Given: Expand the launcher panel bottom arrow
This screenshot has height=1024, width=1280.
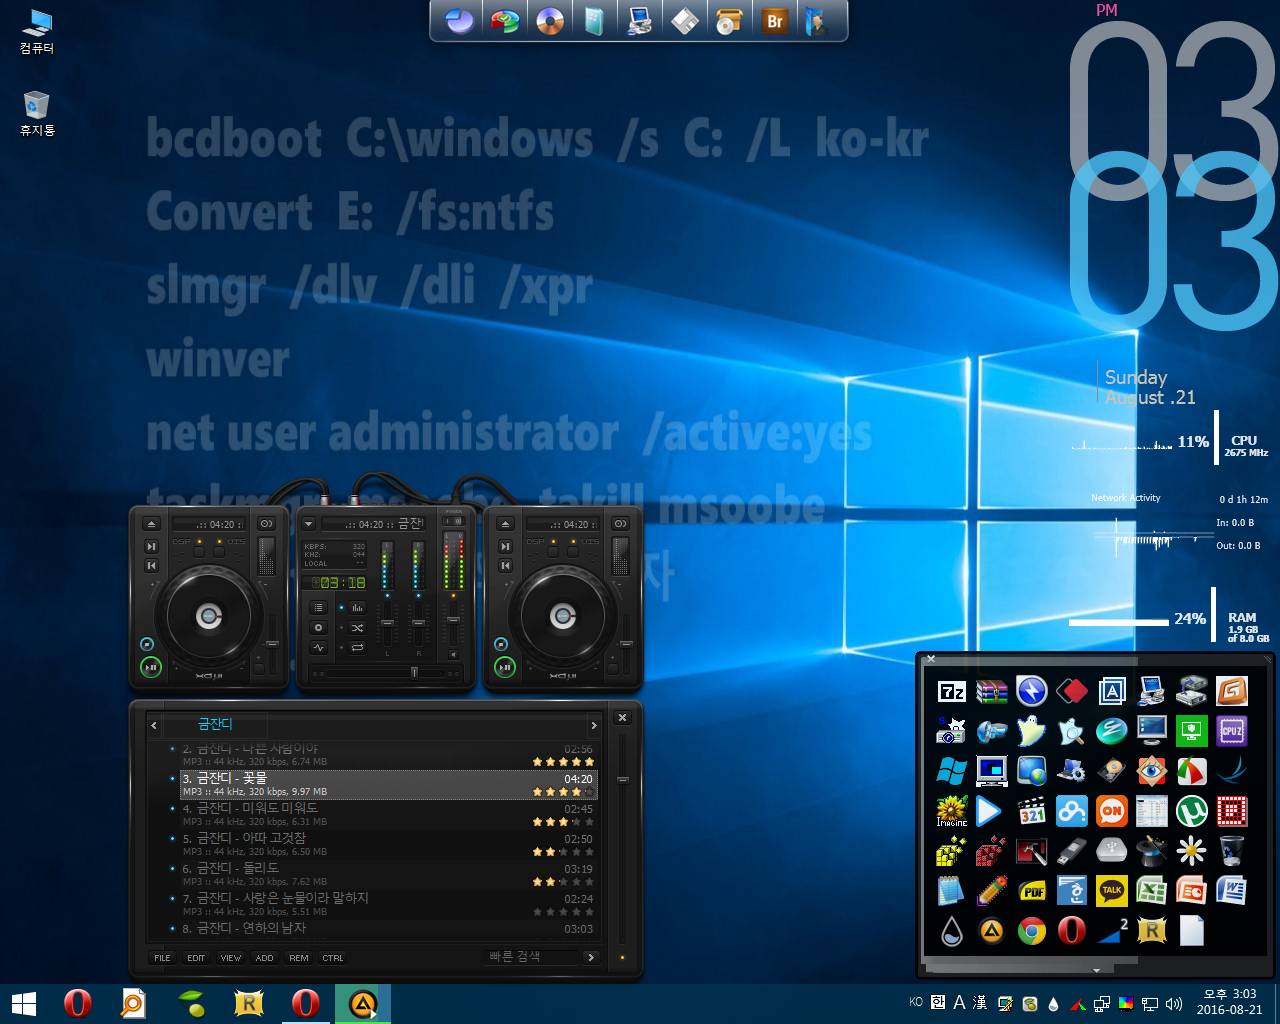Looking at the screenshot, I should coord(1096,970).
